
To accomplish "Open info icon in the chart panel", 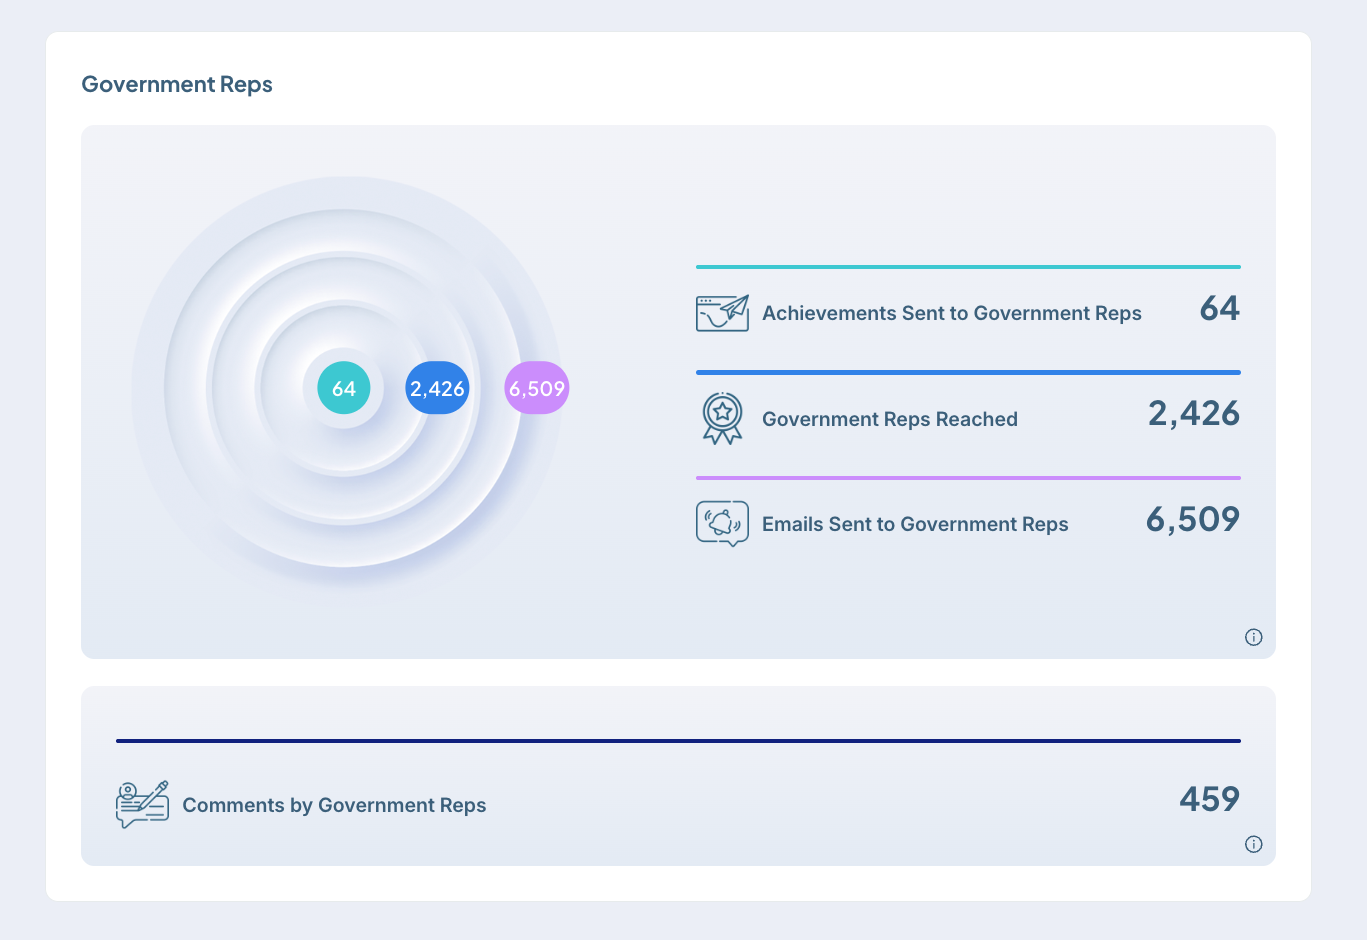I will click(1253, 637).
